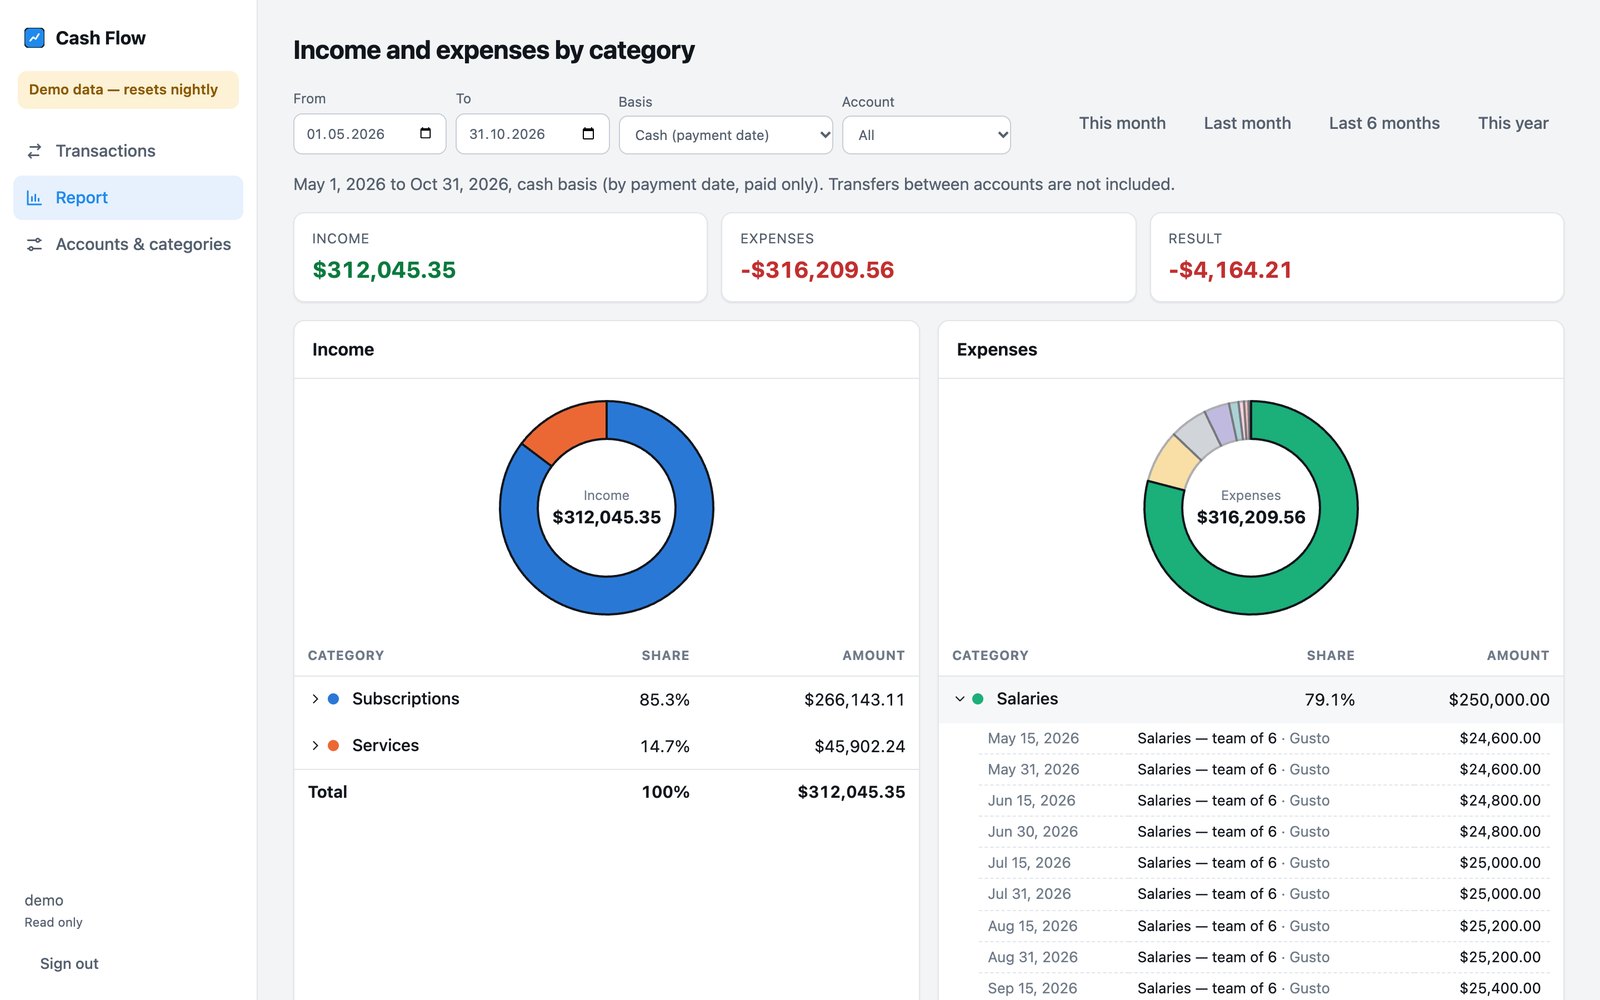Click the Subscriptions amount $266,143.11
The image size is (1600, 1000).
coord(854,700)
